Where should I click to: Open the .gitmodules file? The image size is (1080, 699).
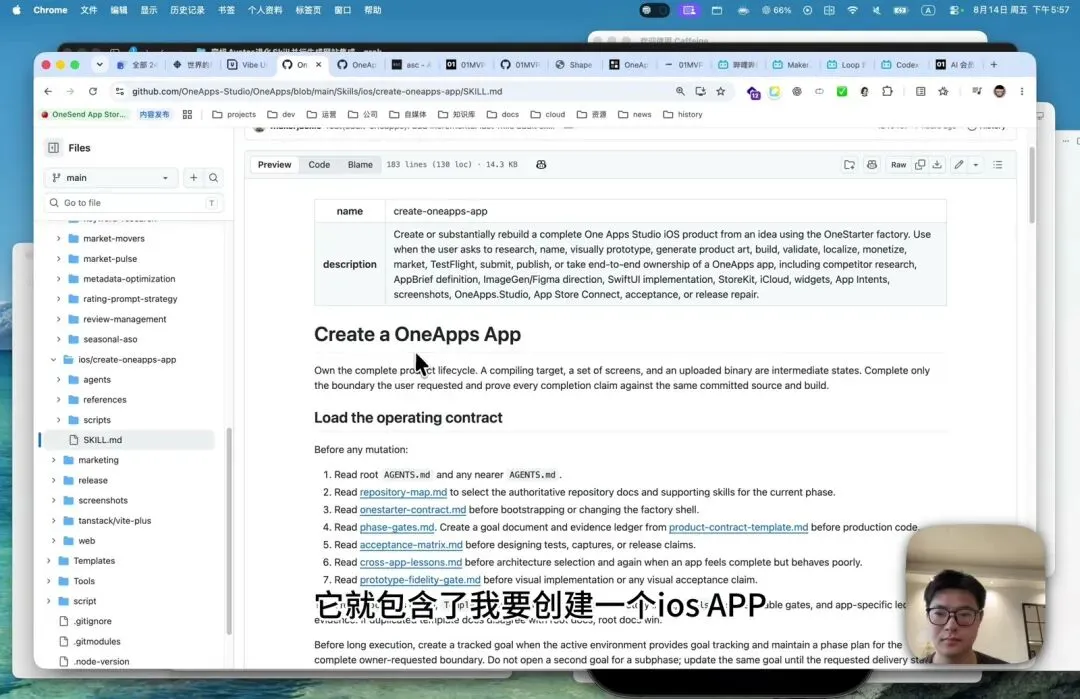(x=96, y=641)
